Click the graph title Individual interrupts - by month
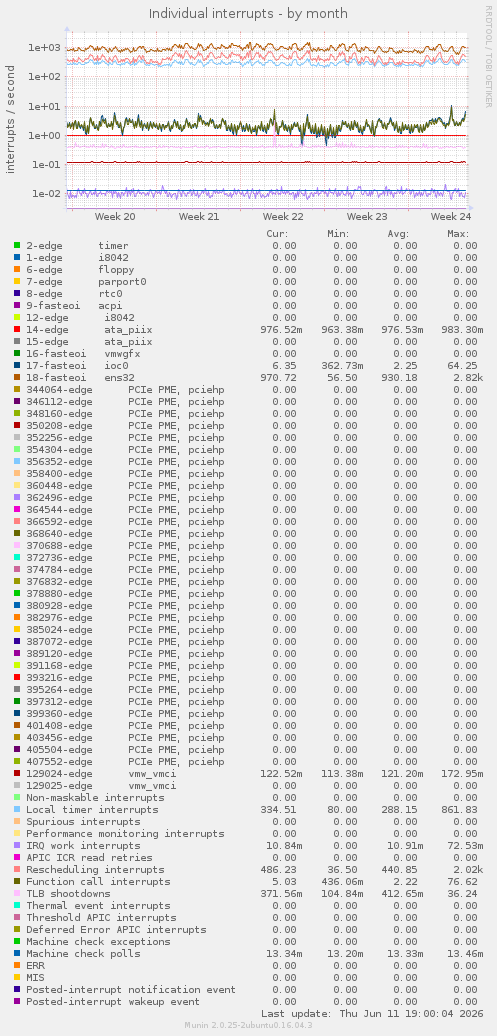The image size is (497, 1036). [248, 13]
